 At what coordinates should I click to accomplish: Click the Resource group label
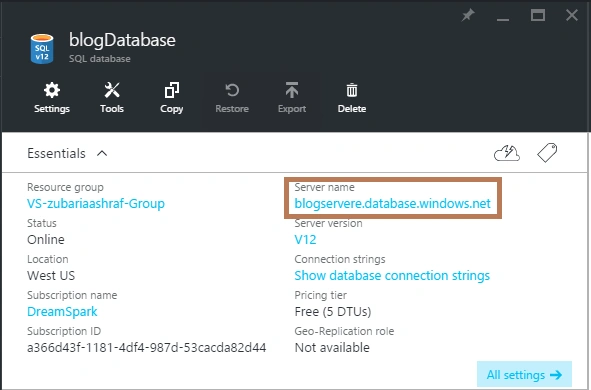pos(65,187)
